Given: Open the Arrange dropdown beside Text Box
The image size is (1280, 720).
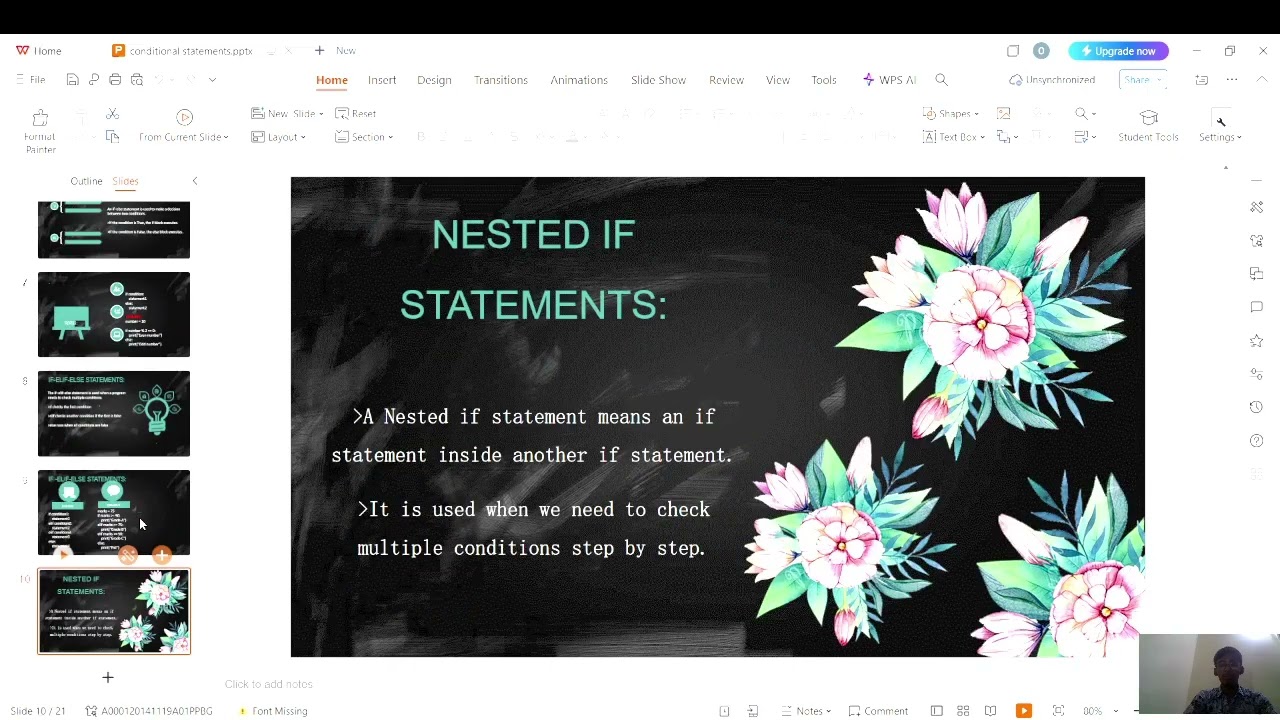Looking at the screenshot, I should coord(1007,137).
